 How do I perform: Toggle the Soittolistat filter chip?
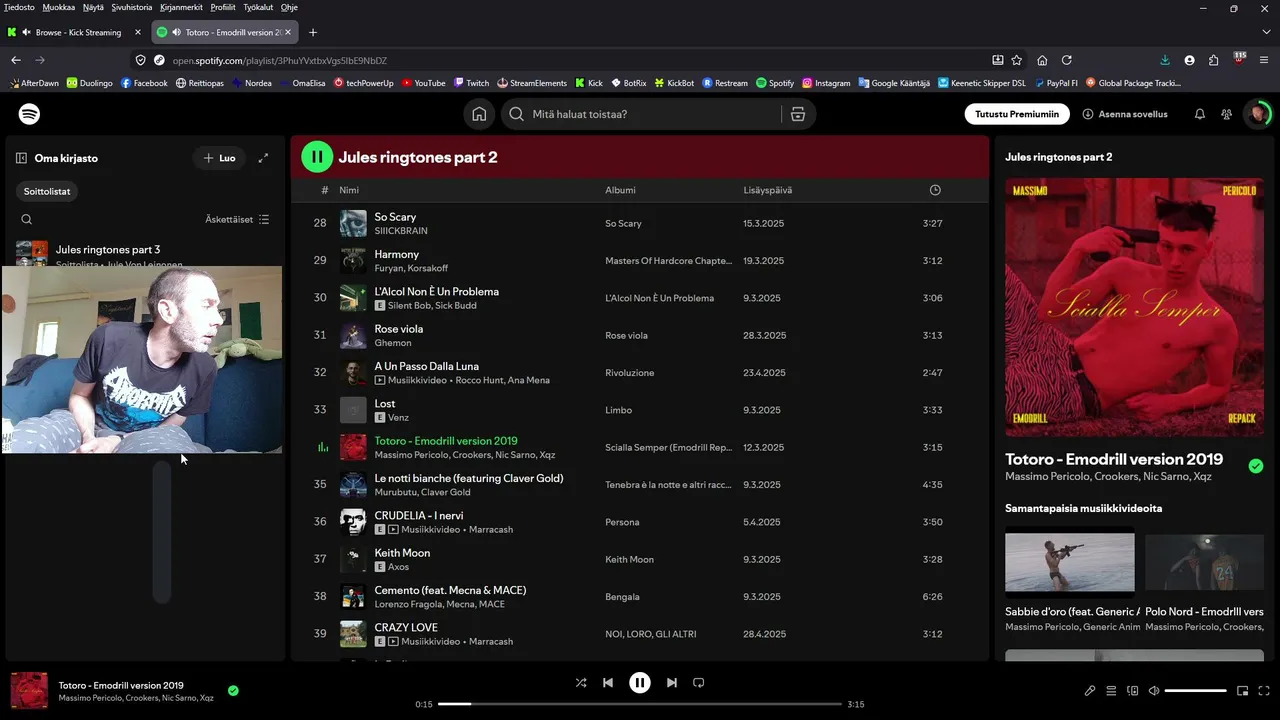click(x=47, y=191)
